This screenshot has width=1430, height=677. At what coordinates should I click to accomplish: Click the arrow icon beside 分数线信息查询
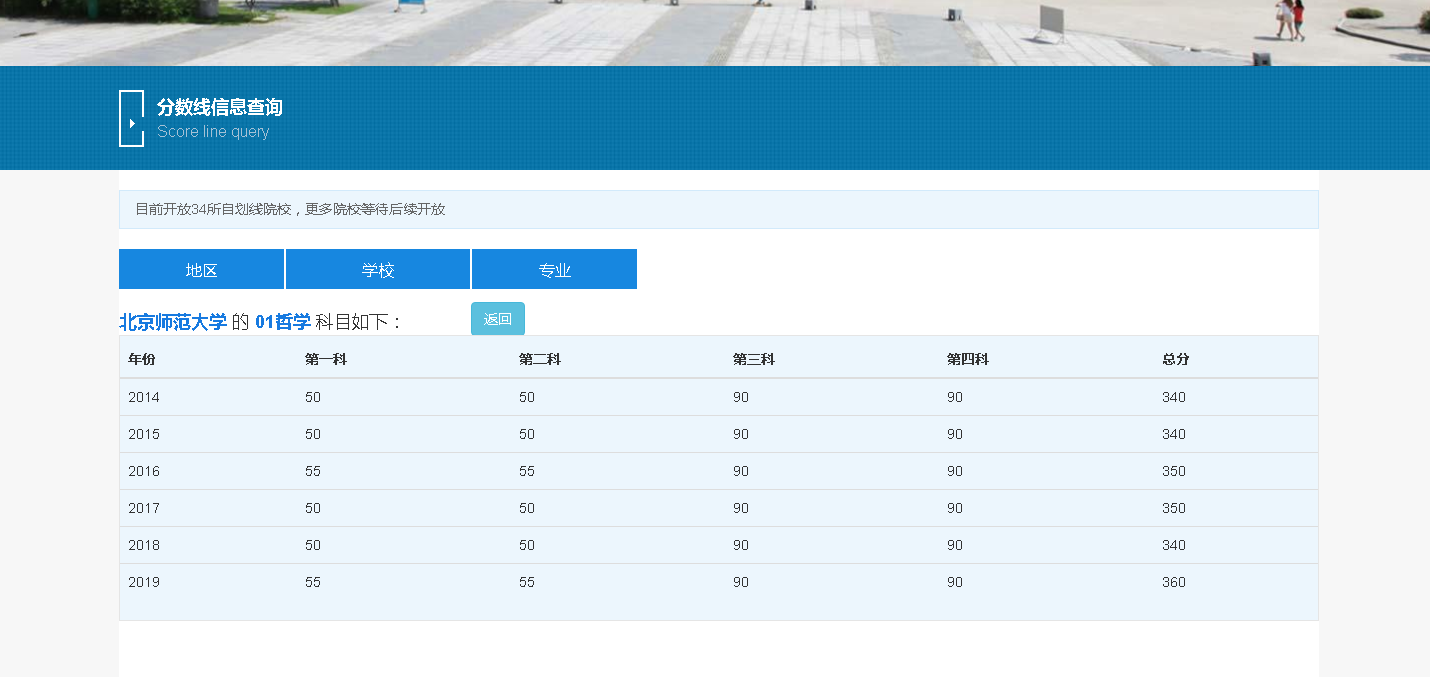click(131, 119)
